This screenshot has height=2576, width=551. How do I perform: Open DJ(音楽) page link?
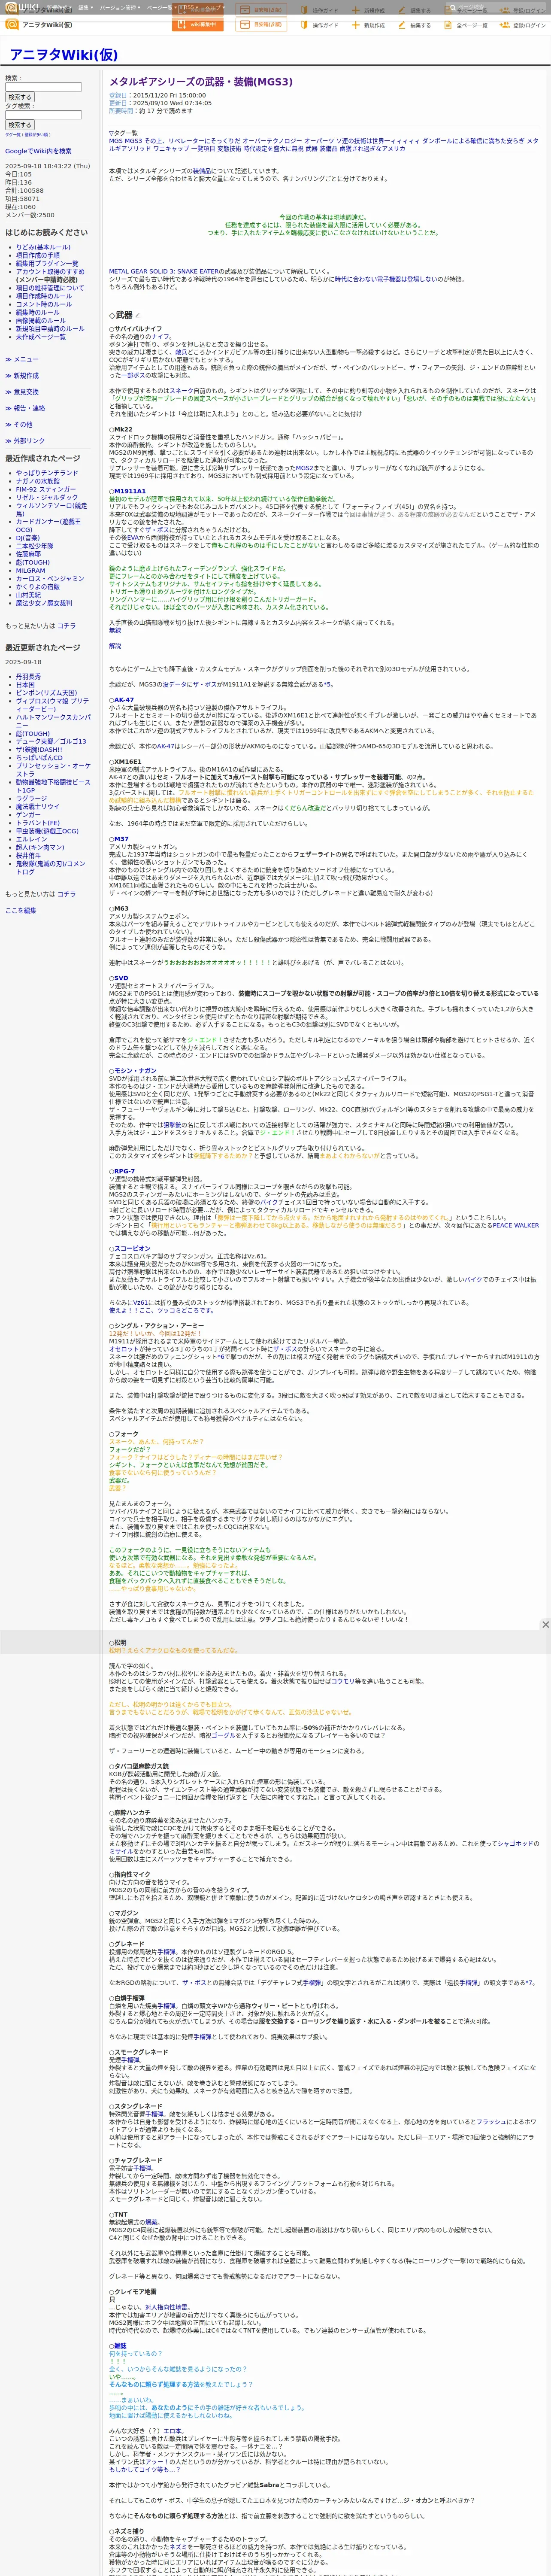click(28, 538)
